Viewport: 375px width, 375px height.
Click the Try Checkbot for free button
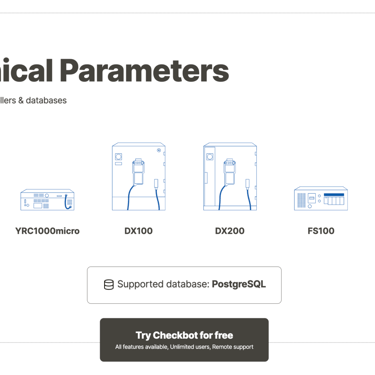tap(184, 340)
